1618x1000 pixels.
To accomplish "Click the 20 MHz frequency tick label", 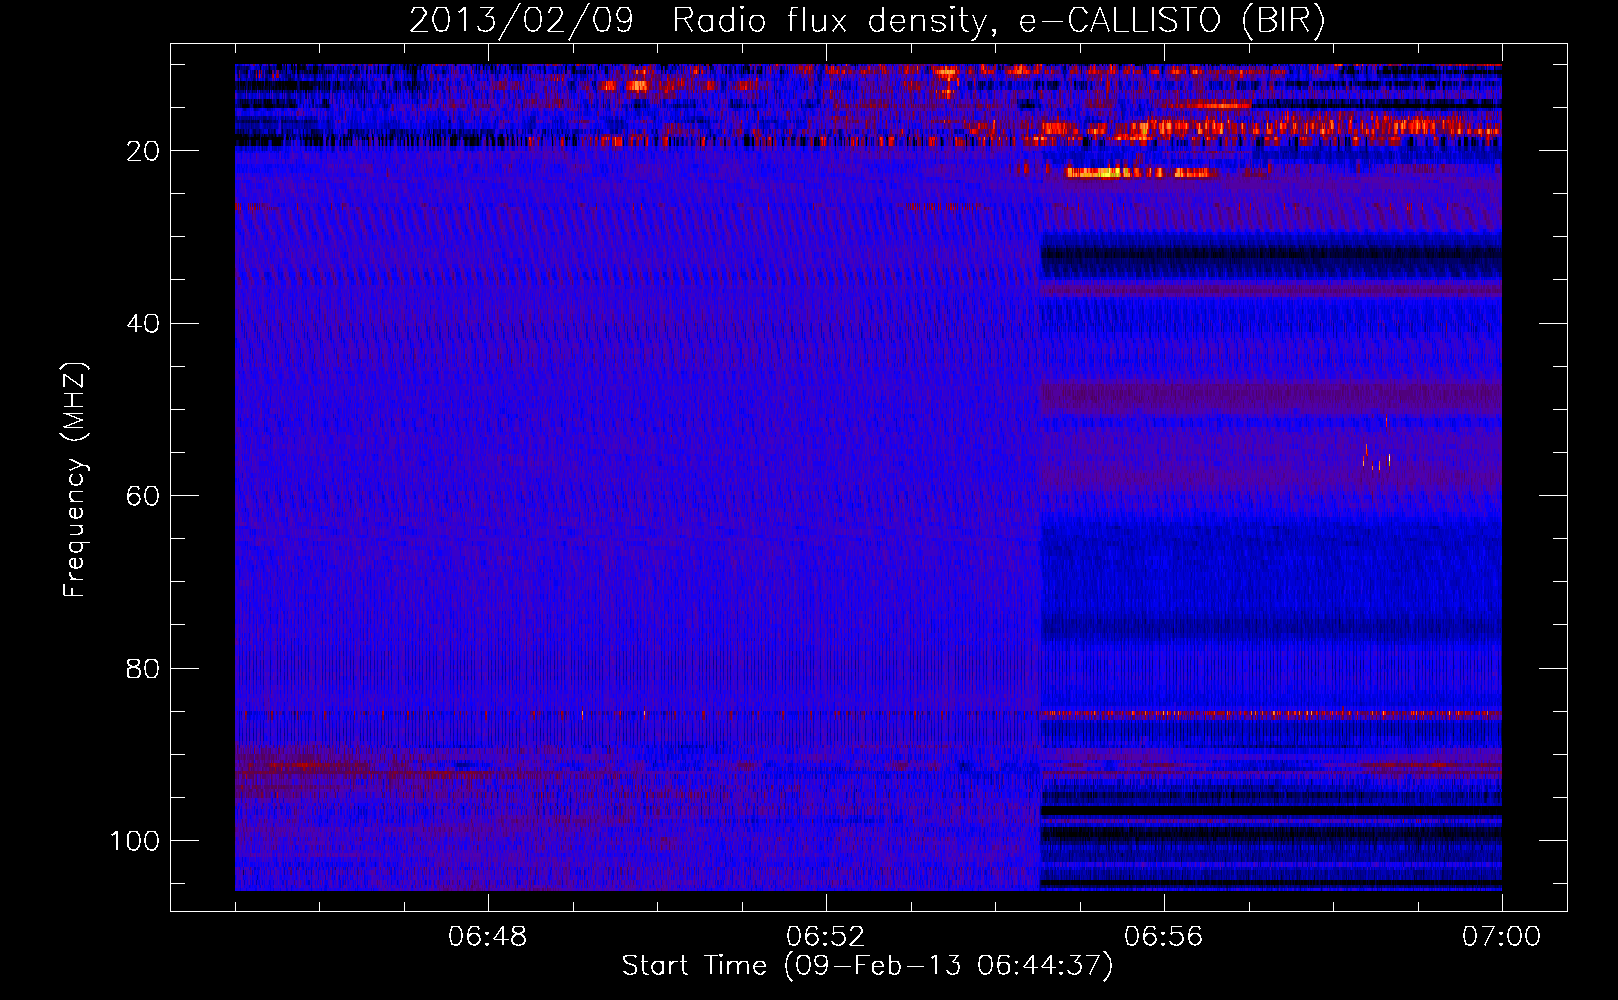I will point(143,151).
